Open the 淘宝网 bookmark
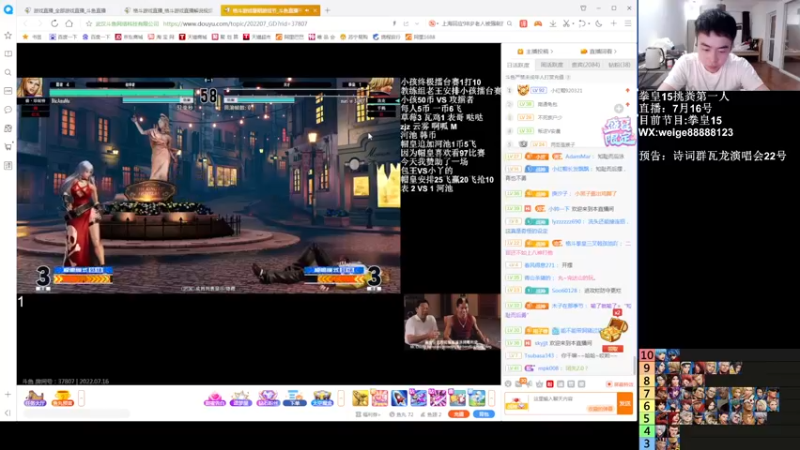This screenshot has width=800, height=450. [161, 37]
